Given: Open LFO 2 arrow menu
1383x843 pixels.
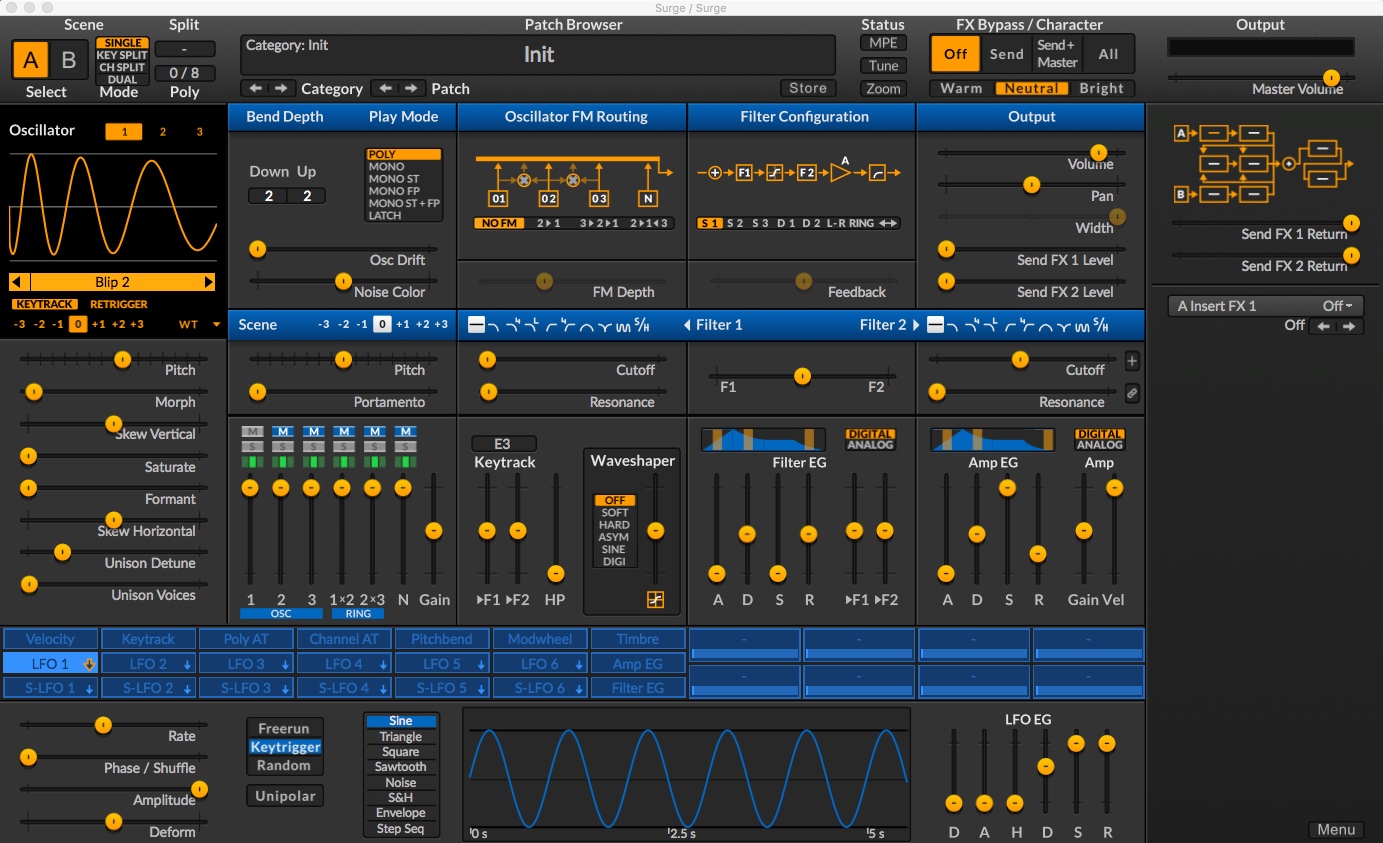Looking at the screenshot, I should [x=189, y=664].
